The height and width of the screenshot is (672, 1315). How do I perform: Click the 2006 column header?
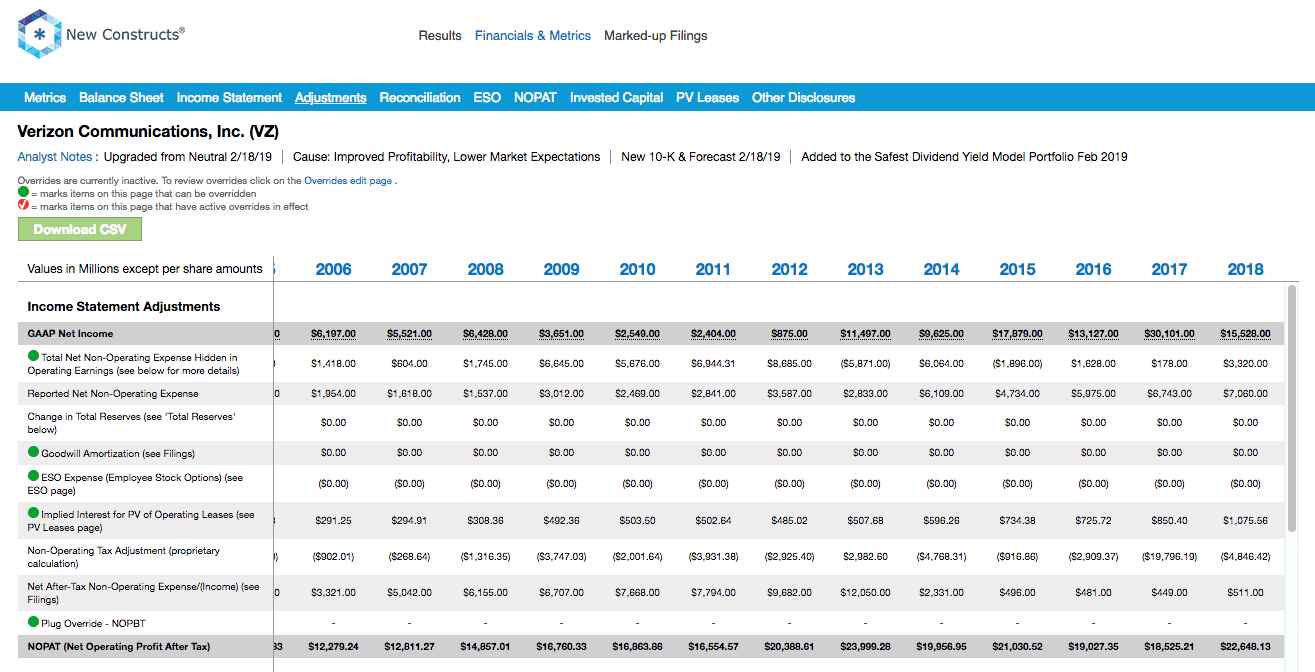pos(333,269)
